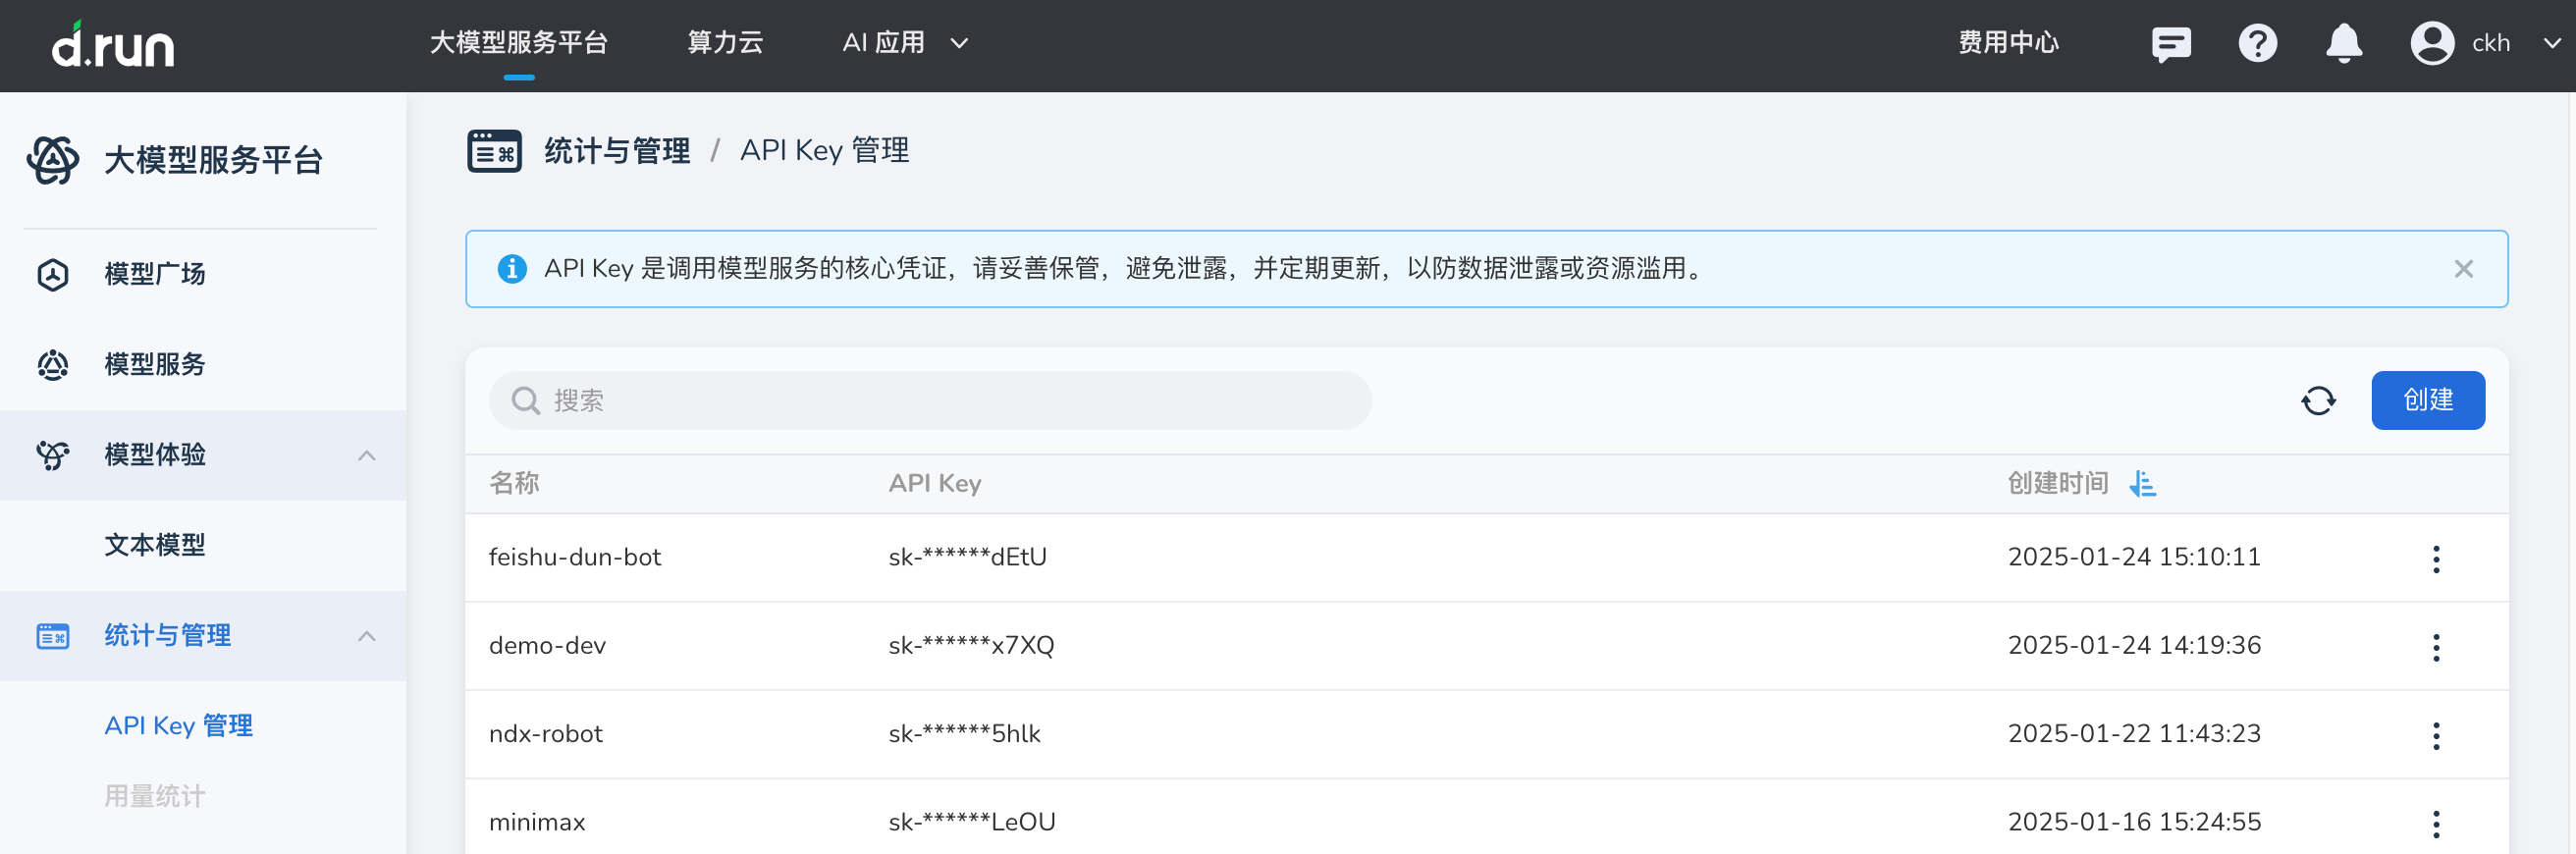2576x854 pixels.
Task: Expand the AI 应用 dropdown
Action: pyautogui.click(x=904, y=43)
